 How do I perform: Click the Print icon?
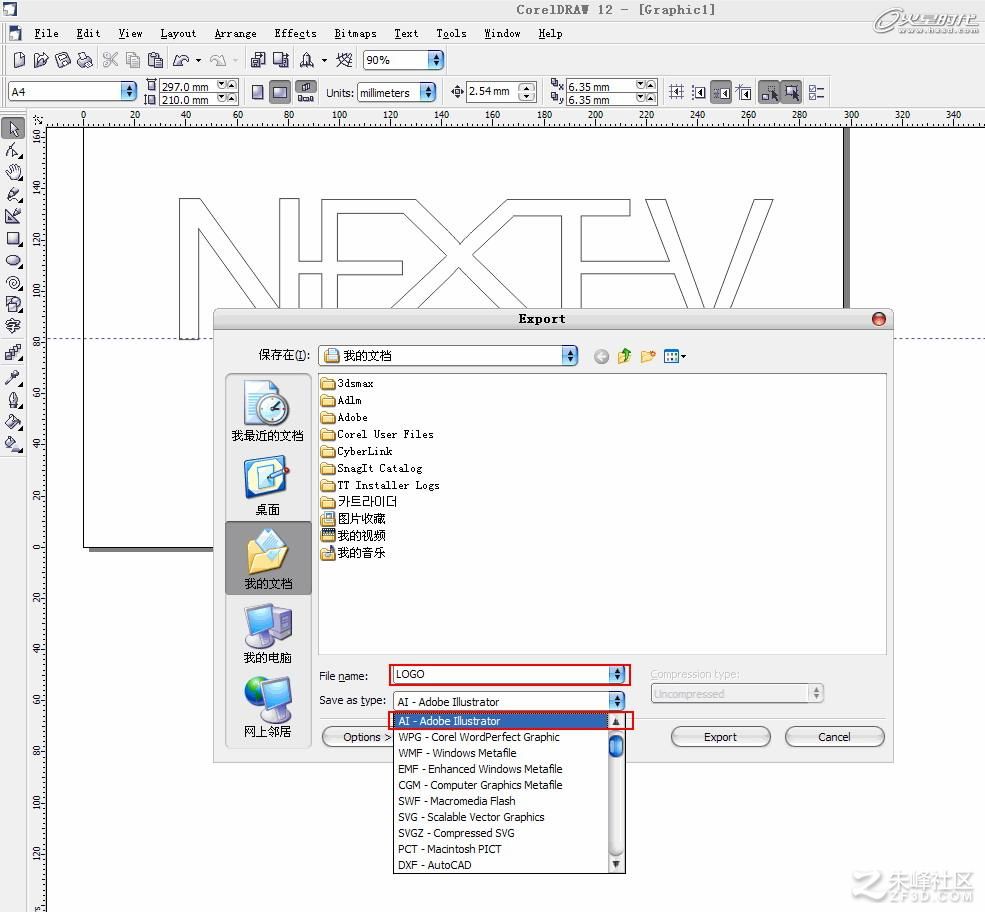tap(85, 60)
